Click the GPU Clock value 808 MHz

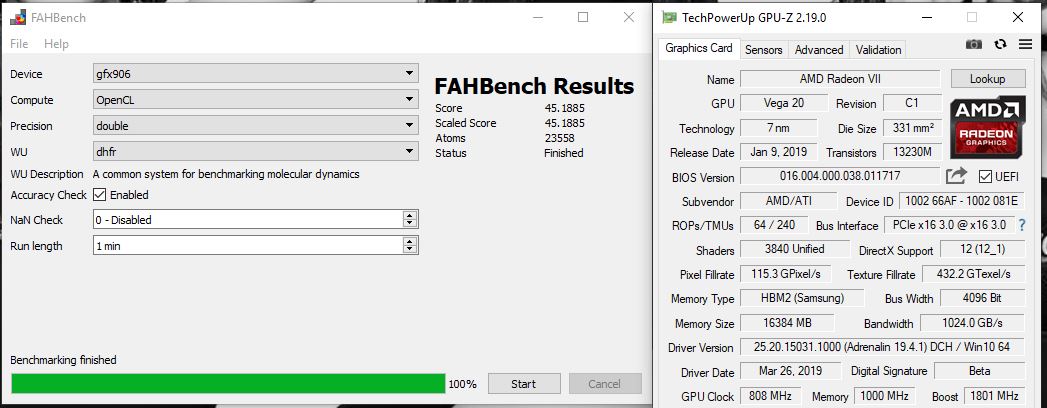pos(771,395)
